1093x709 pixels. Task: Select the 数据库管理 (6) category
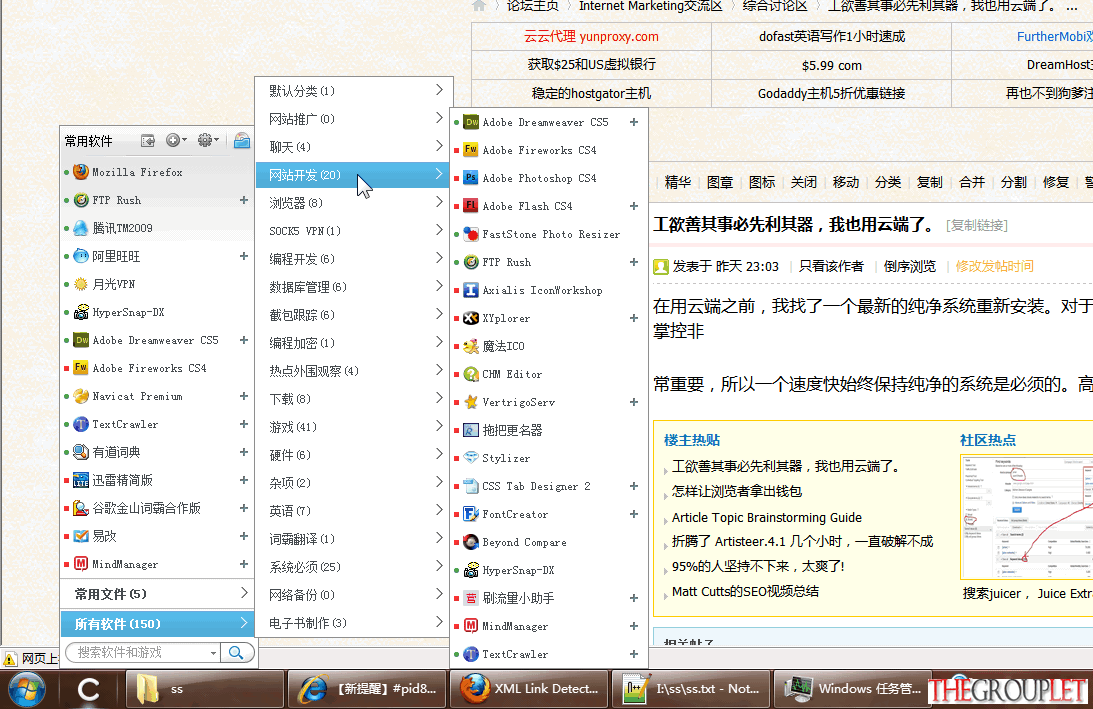click(354, 287)
